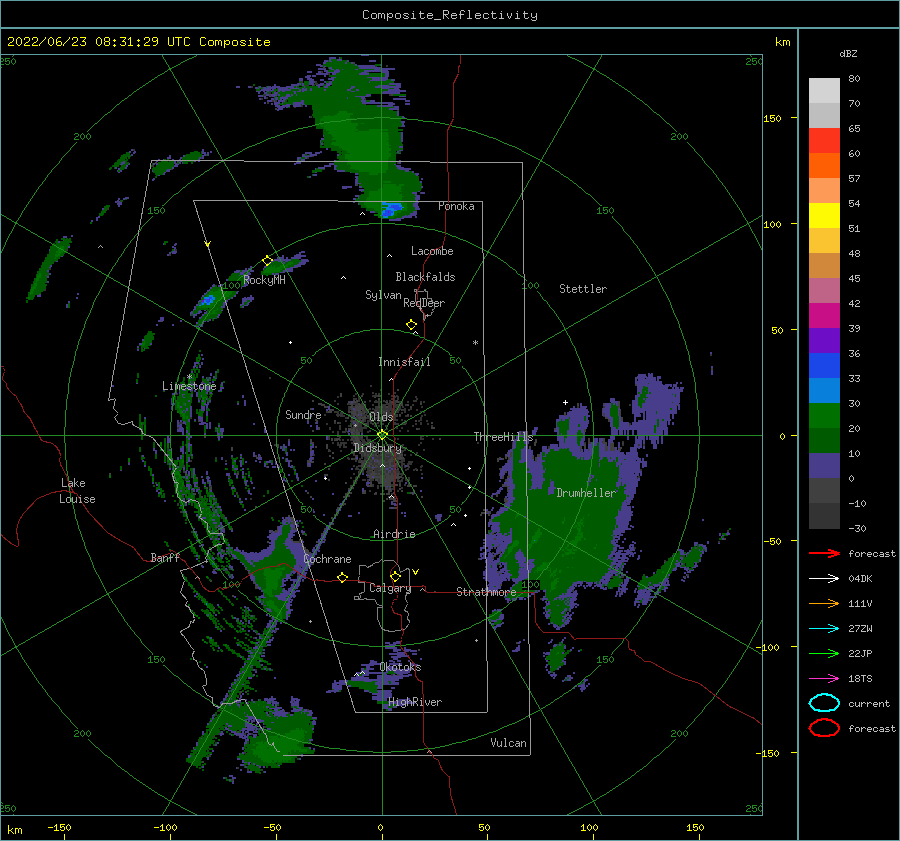Select the magenta 39–42 dBZ color swatch
Screen dimensions: 900x841
coord(824,316)
